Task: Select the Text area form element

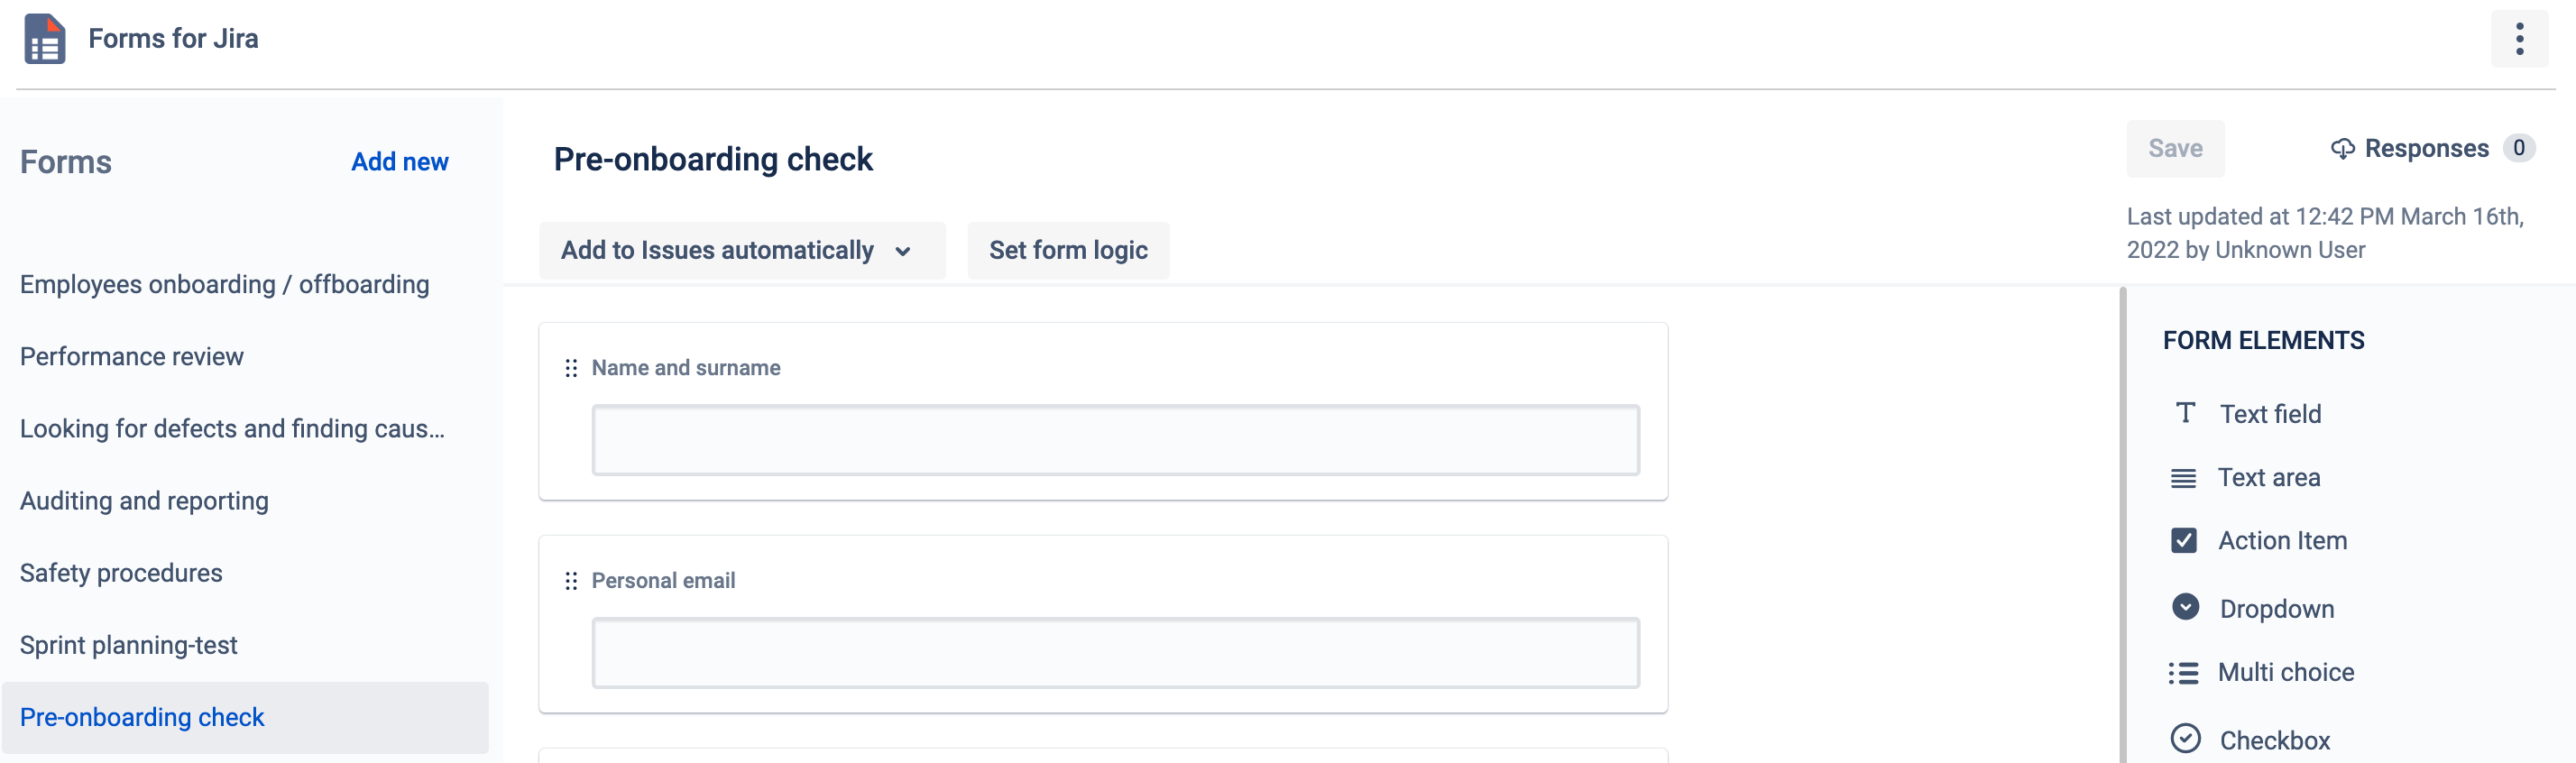Action: click(2270, 477)
